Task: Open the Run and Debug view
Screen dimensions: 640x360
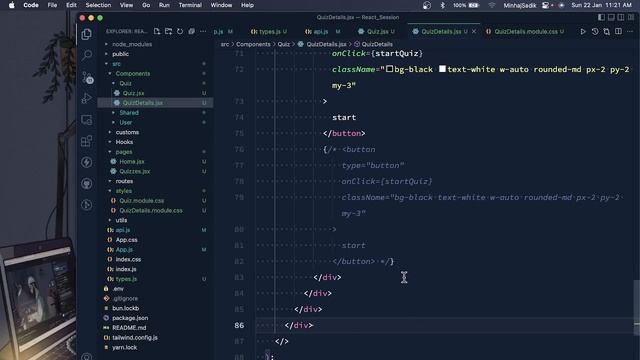Action: 87,98
